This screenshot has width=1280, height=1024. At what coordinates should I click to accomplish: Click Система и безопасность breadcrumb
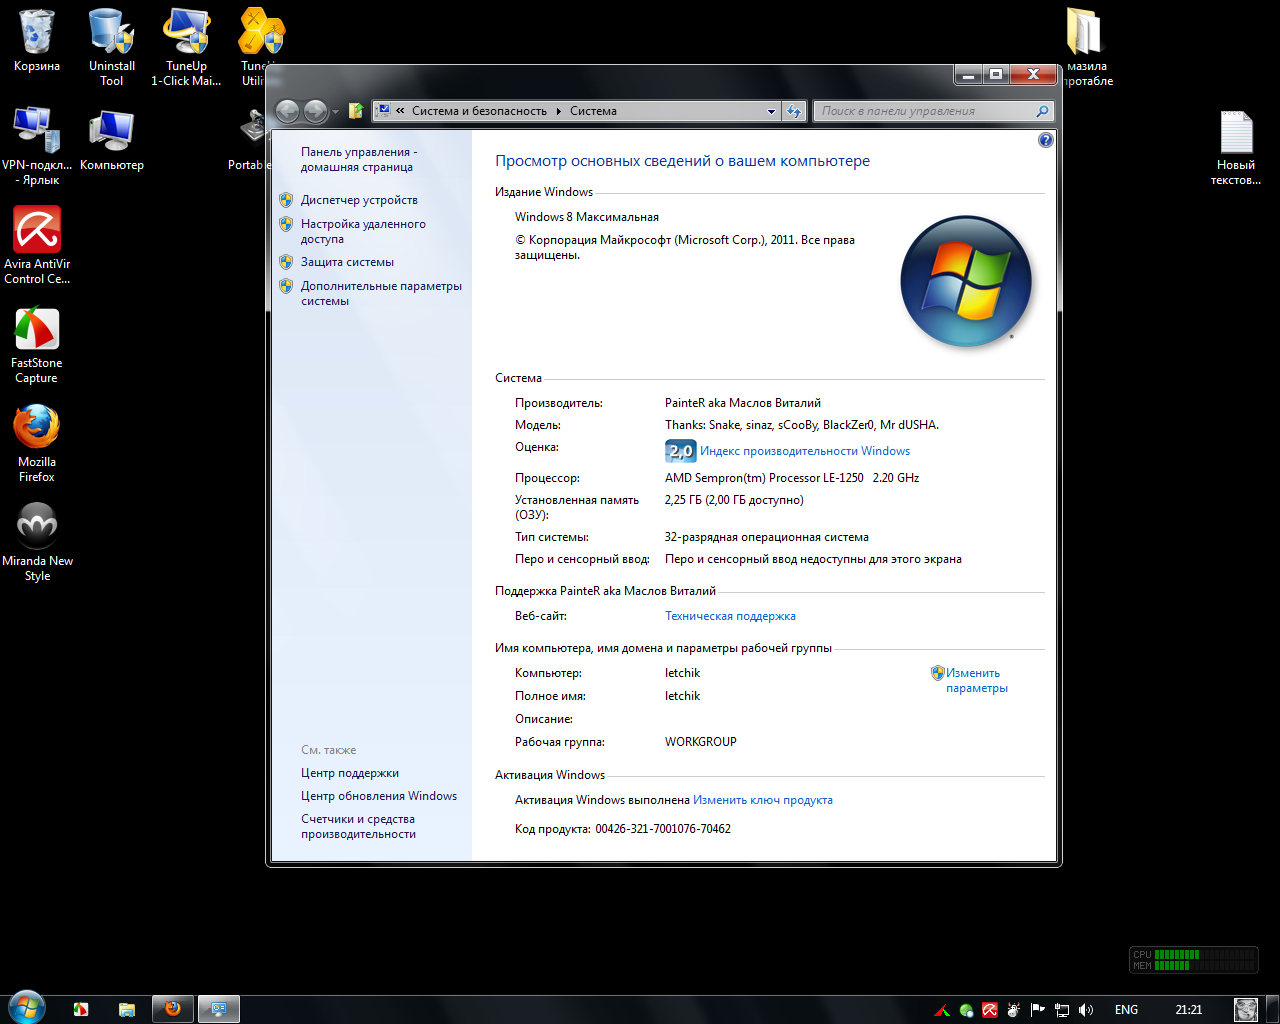(x=479, y=111)
